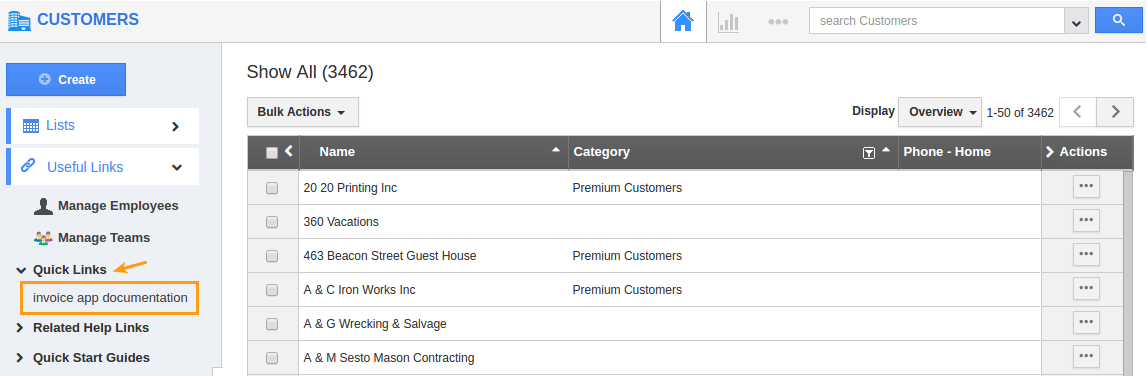The image size is (1147, 376).
Task: Open the reports bar chart icon
Action: tap(729, 21)
